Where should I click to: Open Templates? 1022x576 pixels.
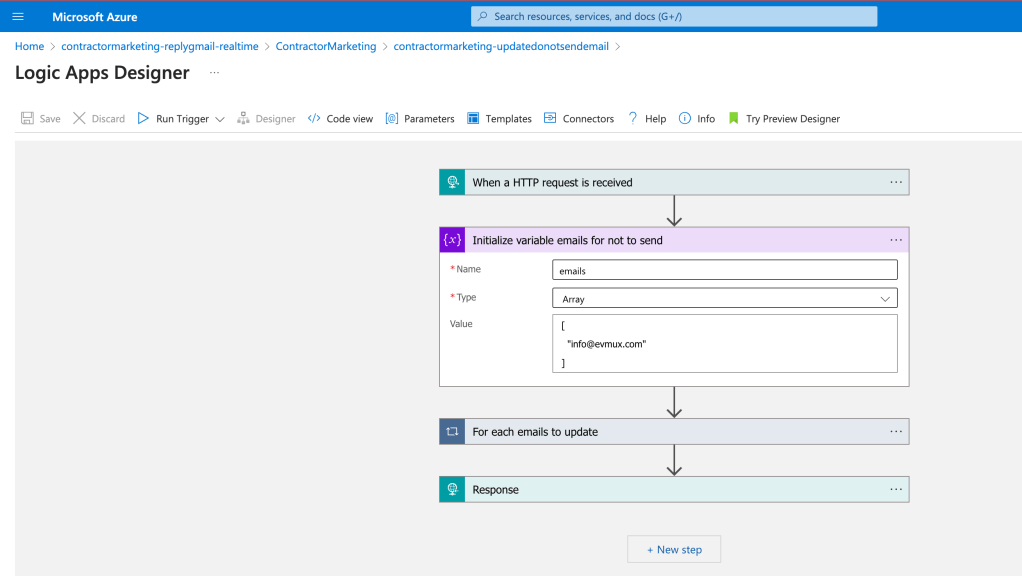point(508,119)
